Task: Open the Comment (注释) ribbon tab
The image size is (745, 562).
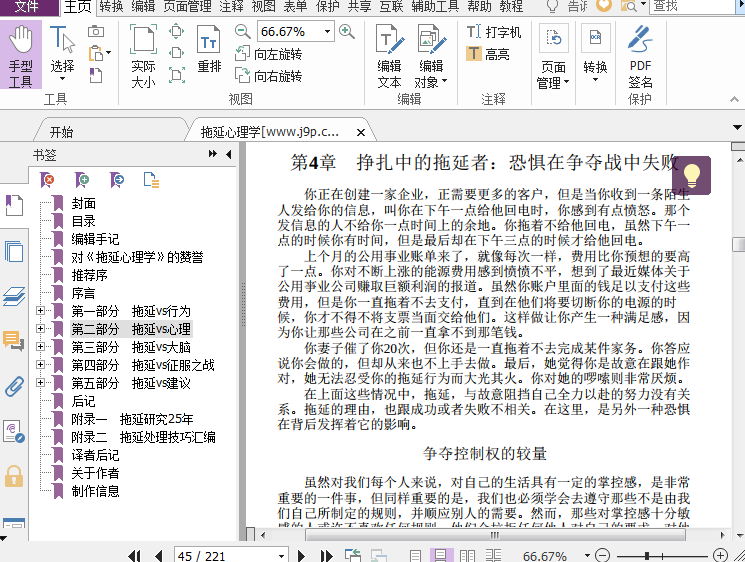Action: pyautogui.click(x=231, y=6)
